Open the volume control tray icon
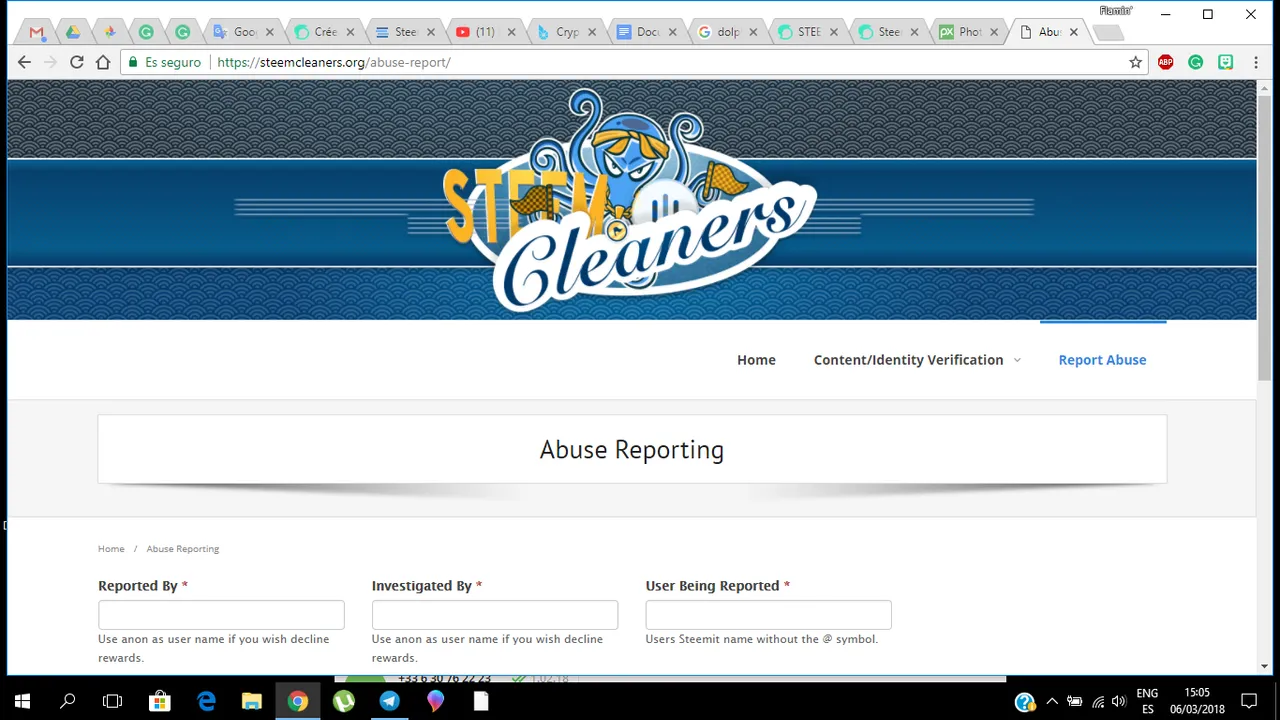The width and height of the screenshot is (1280, 720). click(x=1119, y=702)
